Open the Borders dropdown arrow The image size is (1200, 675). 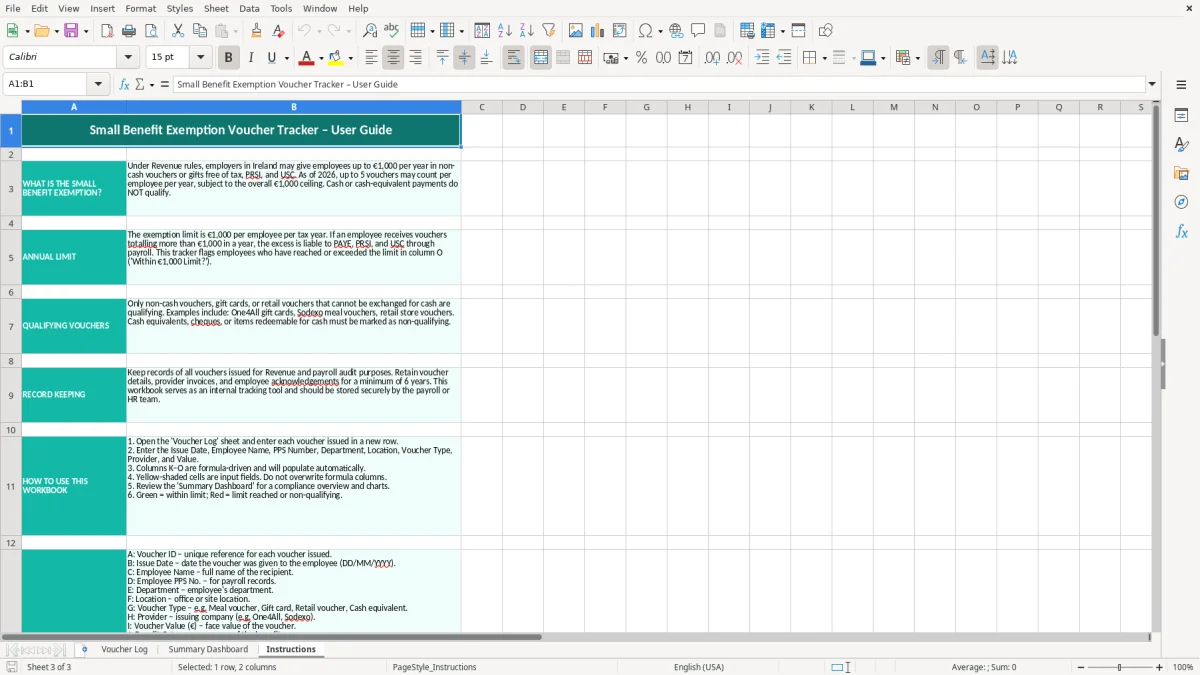[823, 58]
